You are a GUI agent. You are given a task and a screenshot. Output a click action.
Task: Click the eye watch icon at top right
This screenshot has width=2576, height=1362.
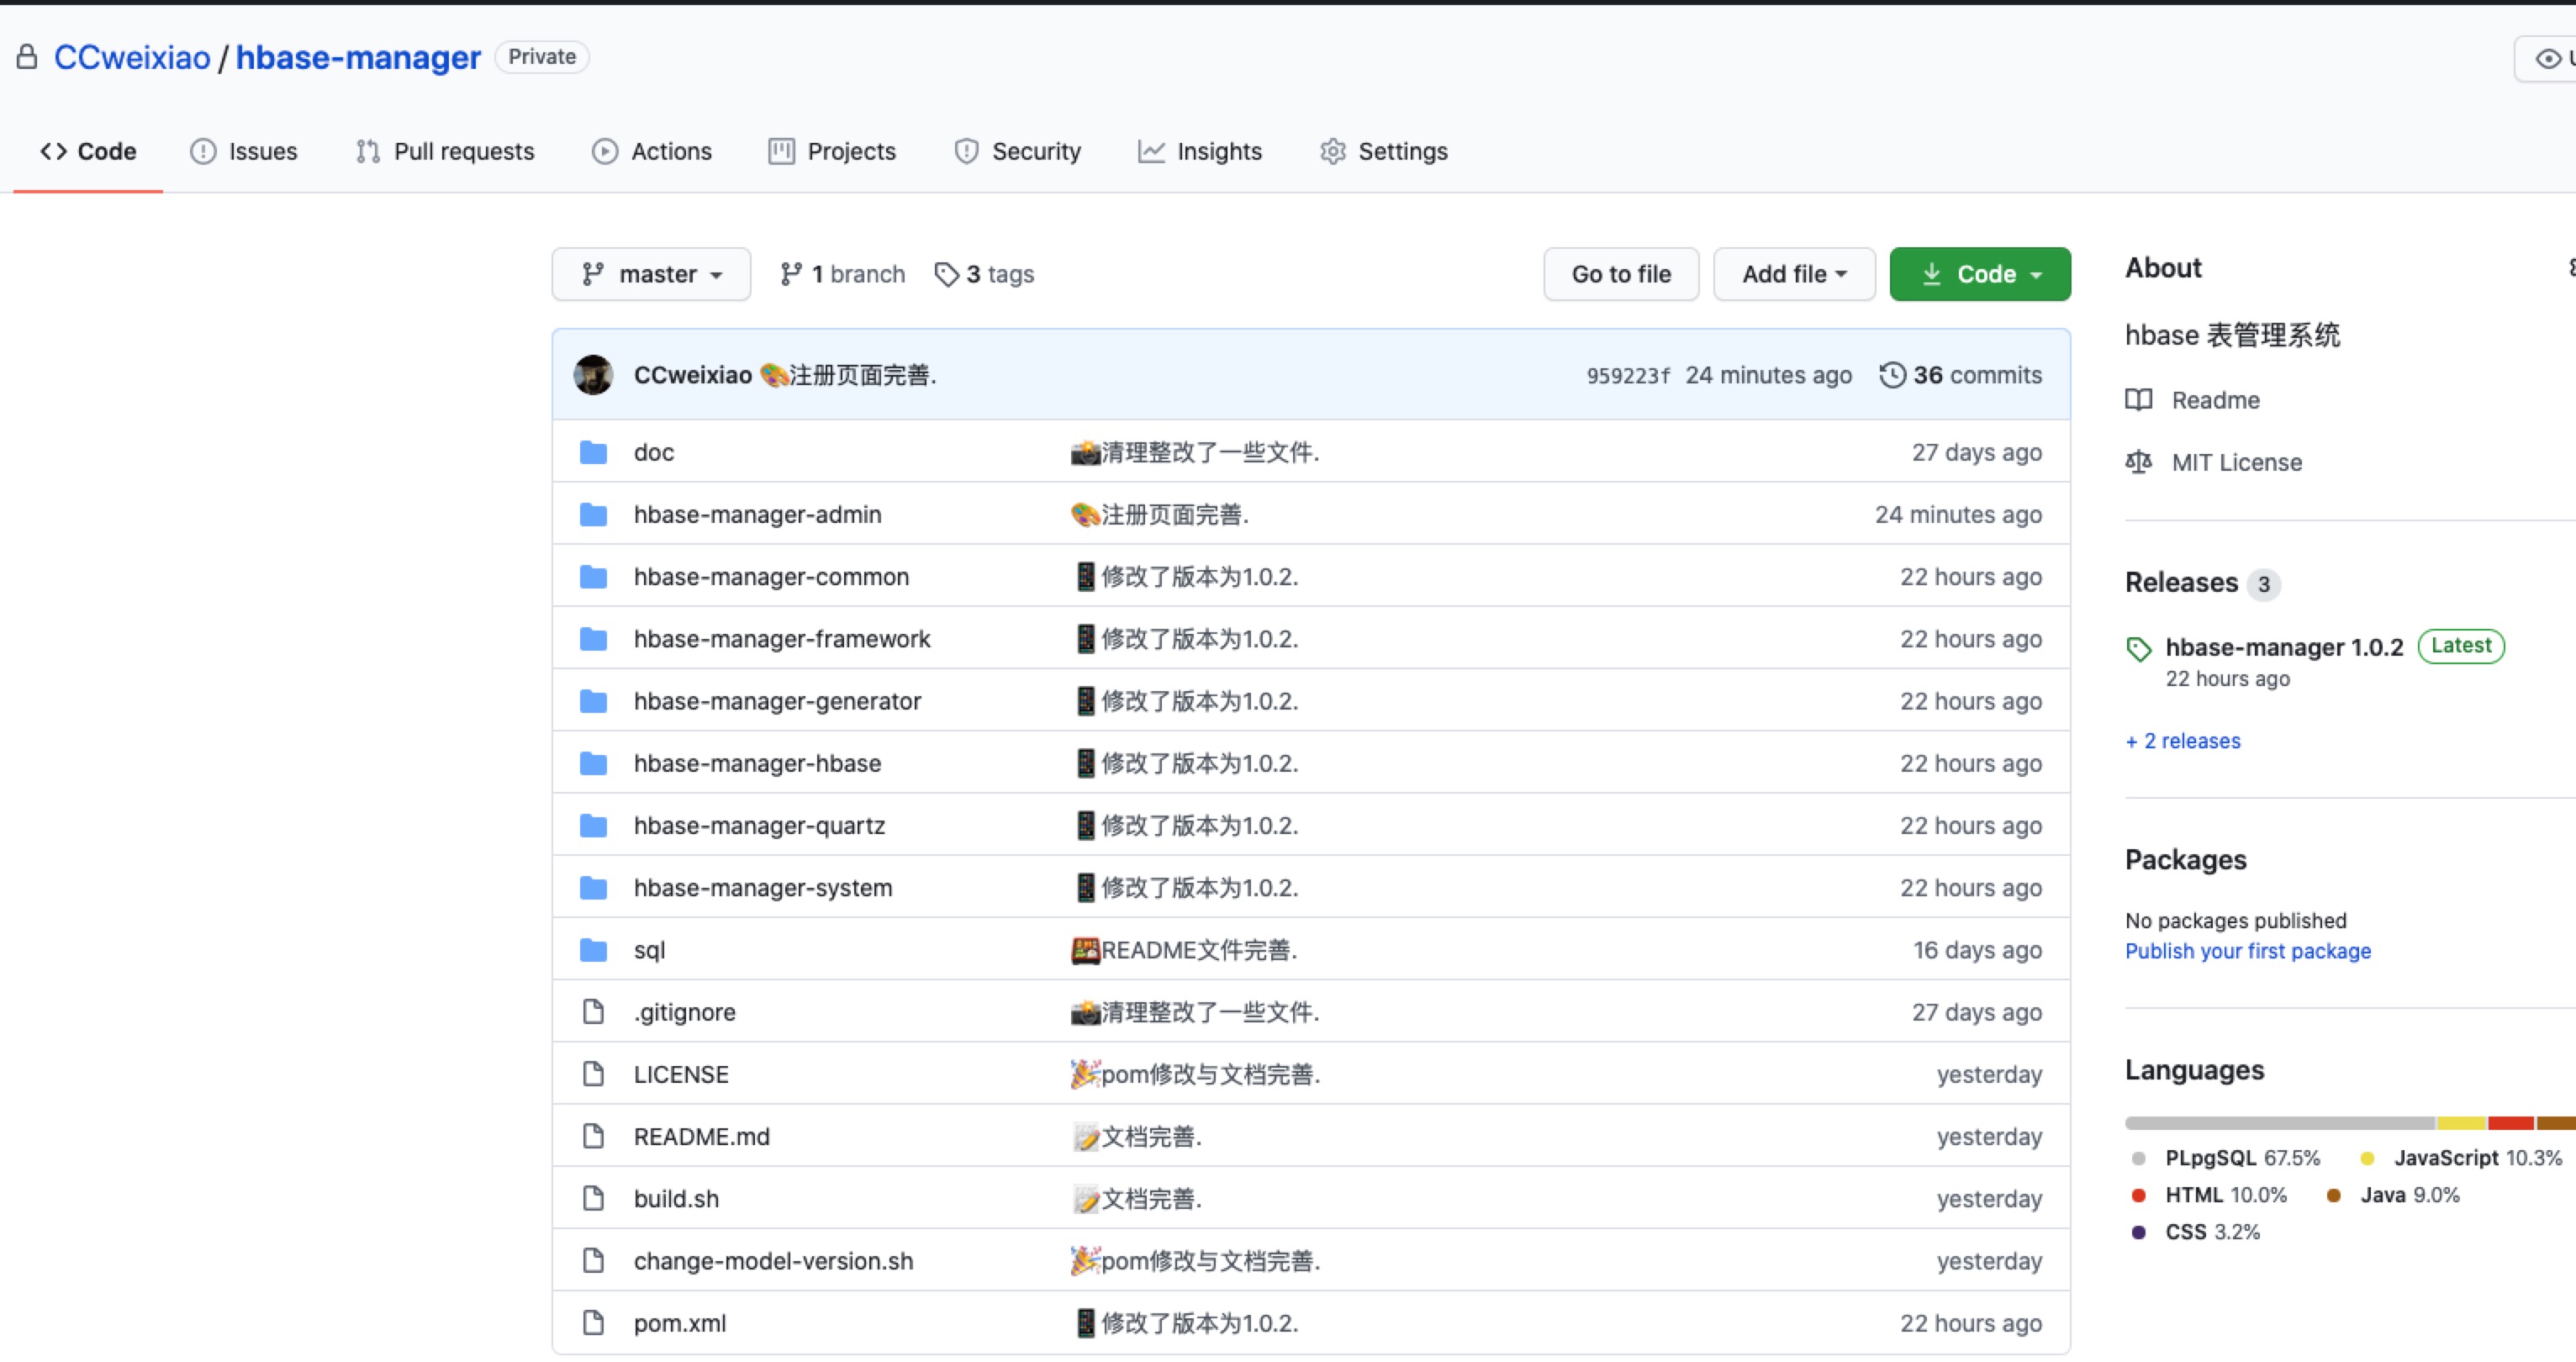pos(2548,59)
